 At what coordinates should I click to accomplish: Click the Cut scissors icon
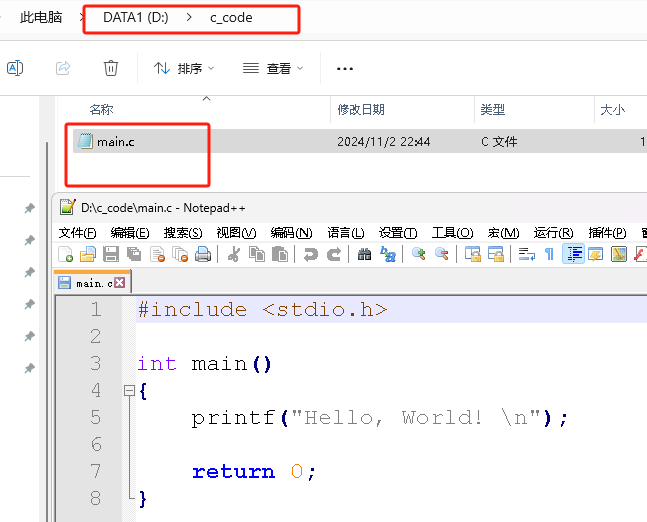(x=234, y=254)
